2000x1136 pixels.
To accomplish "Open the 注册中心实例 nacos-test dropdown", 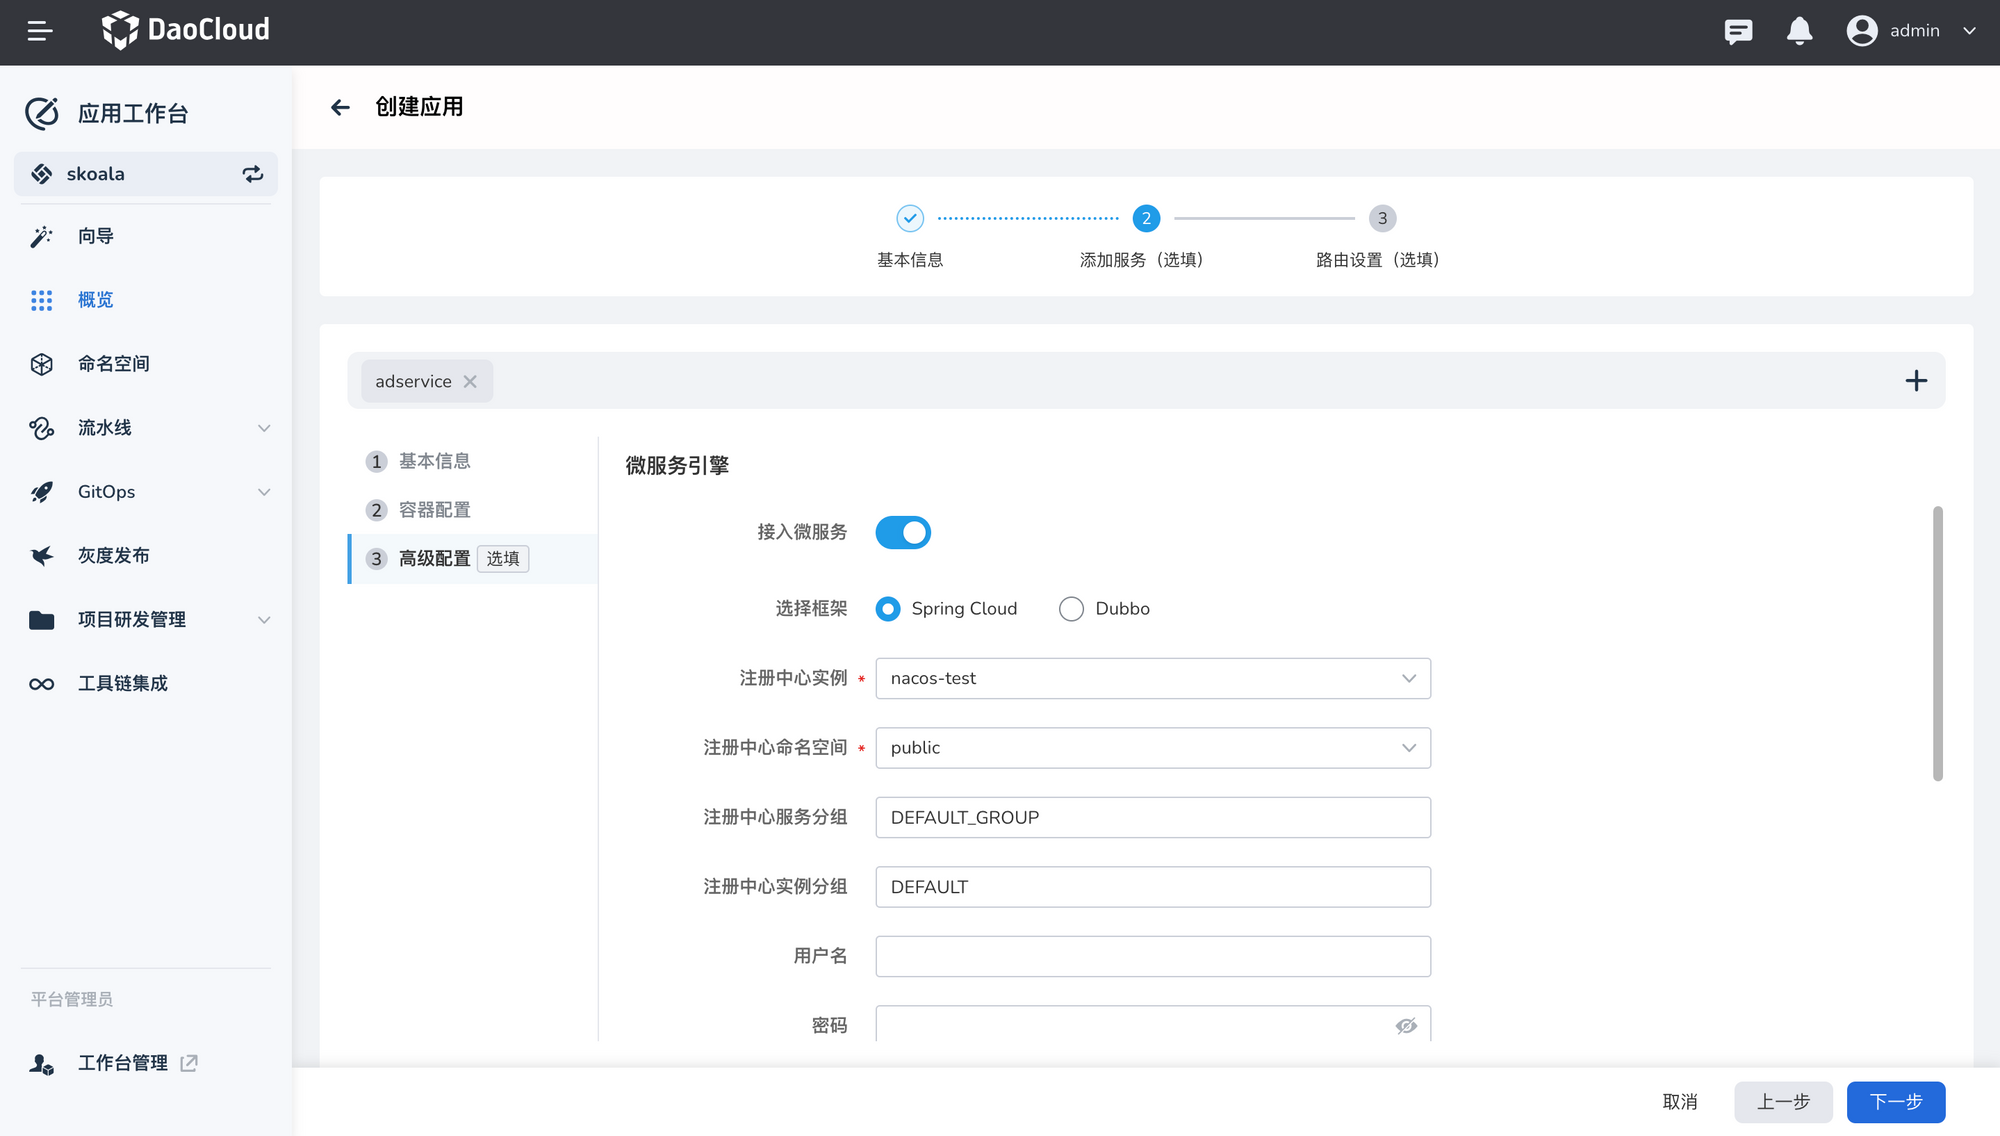I will coord(1153,678).
